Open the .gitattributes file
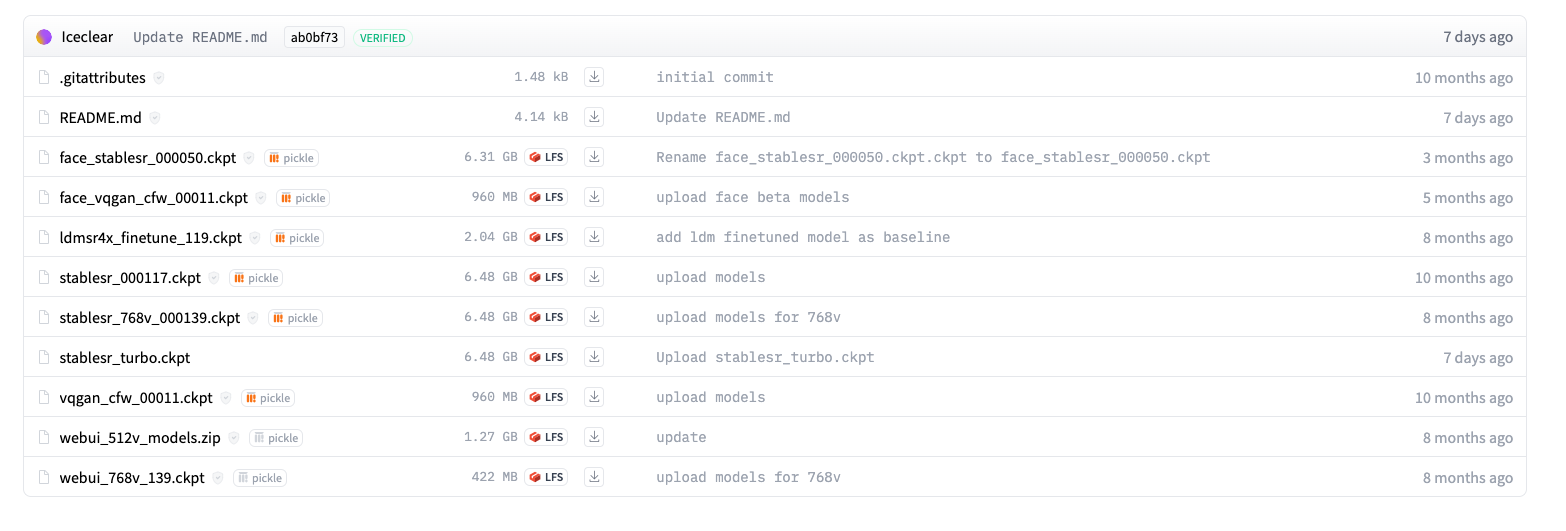 (103, 77)
